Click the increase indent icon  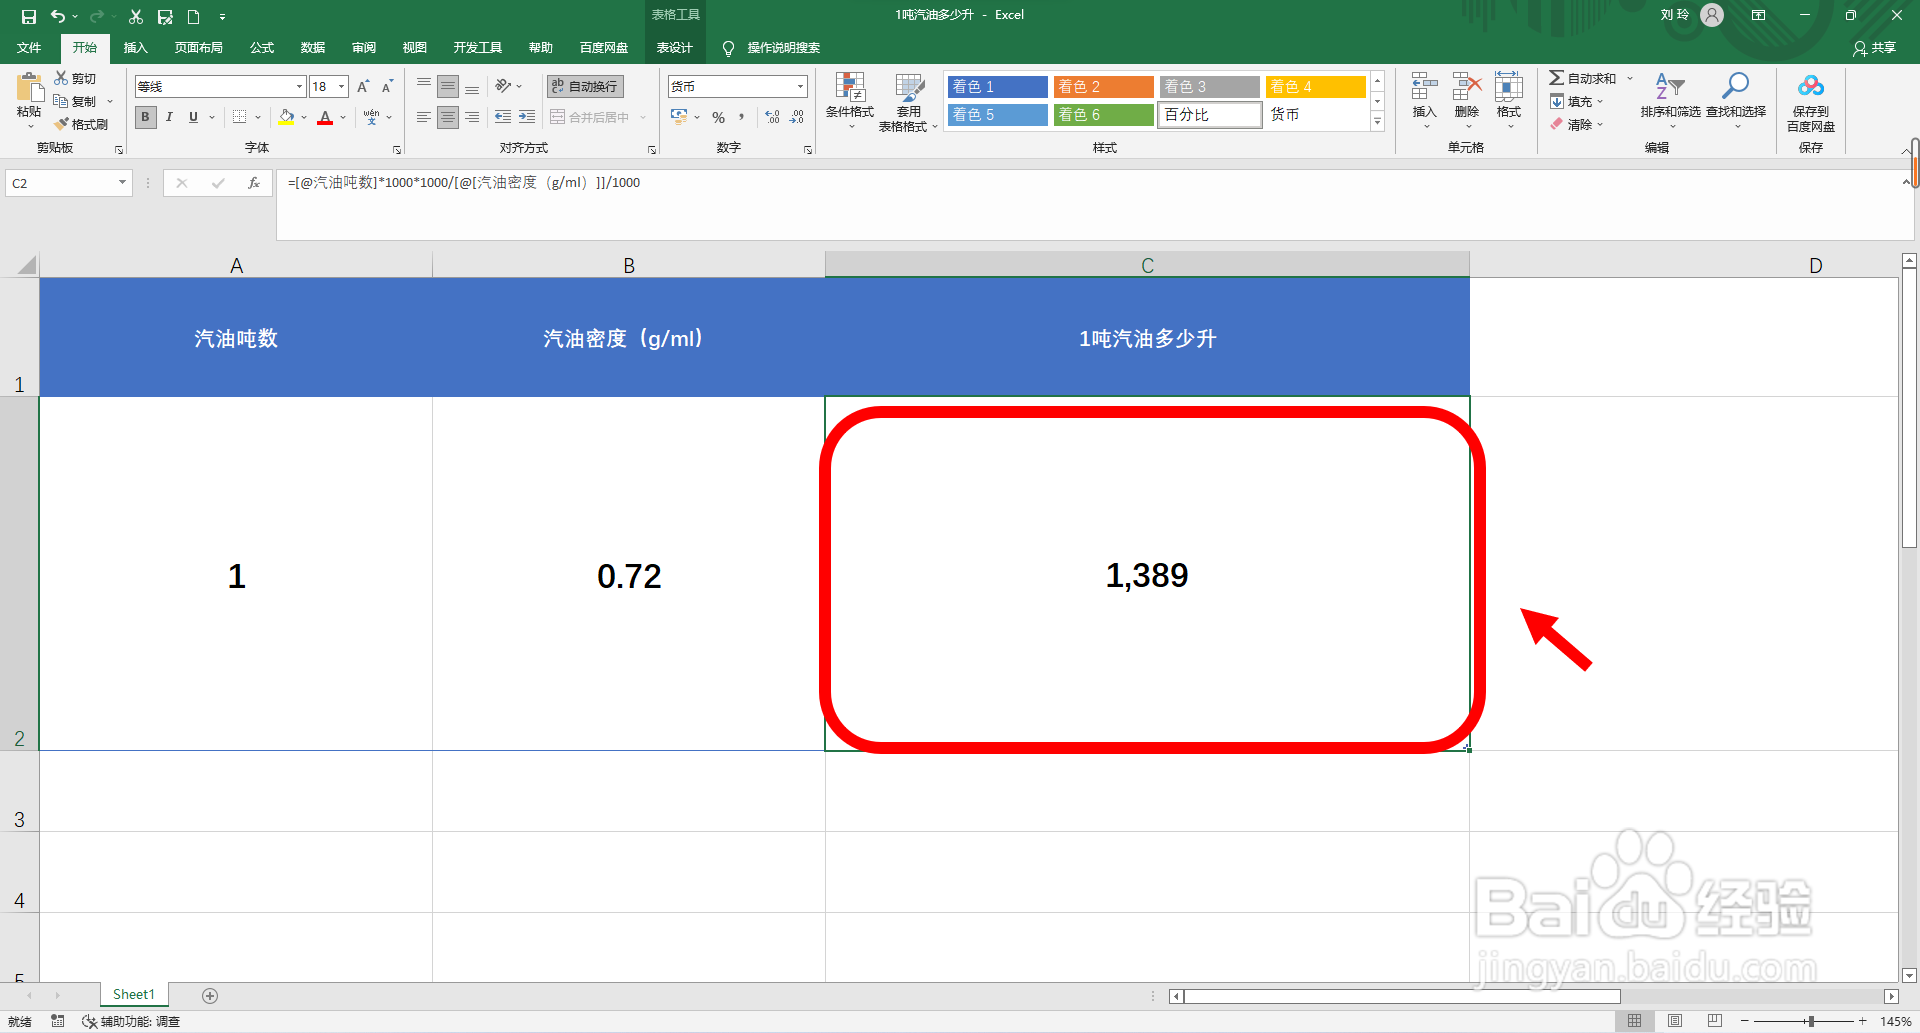527,117
